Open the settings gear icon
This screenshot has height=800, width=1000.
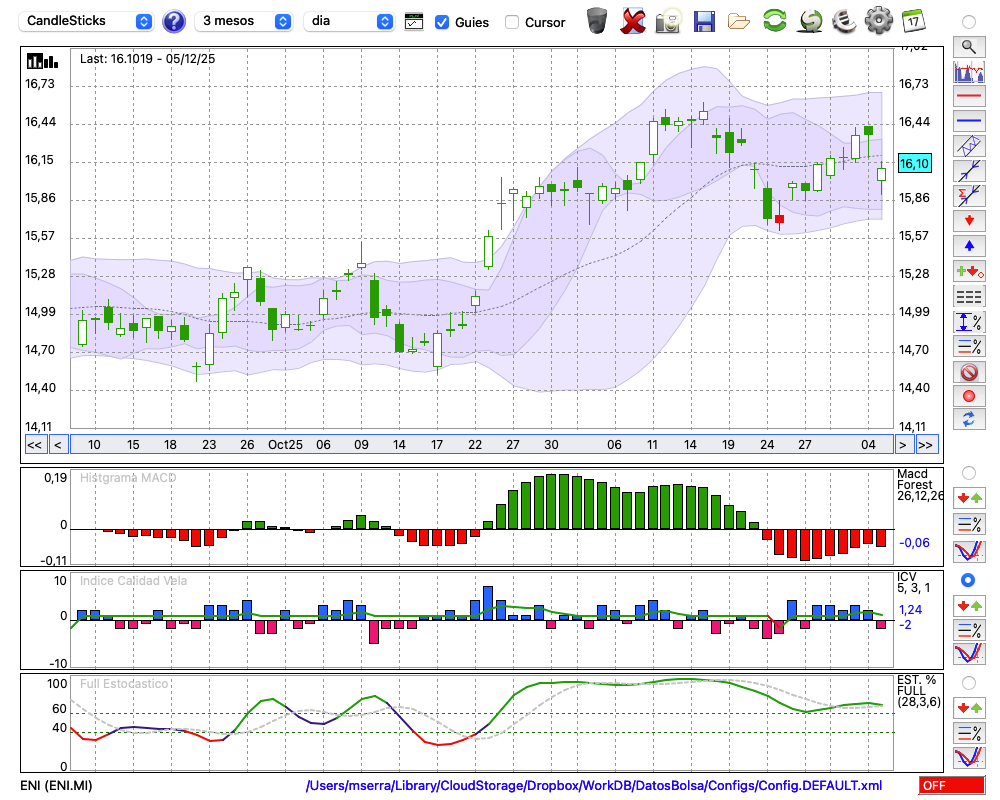(878, 20)
